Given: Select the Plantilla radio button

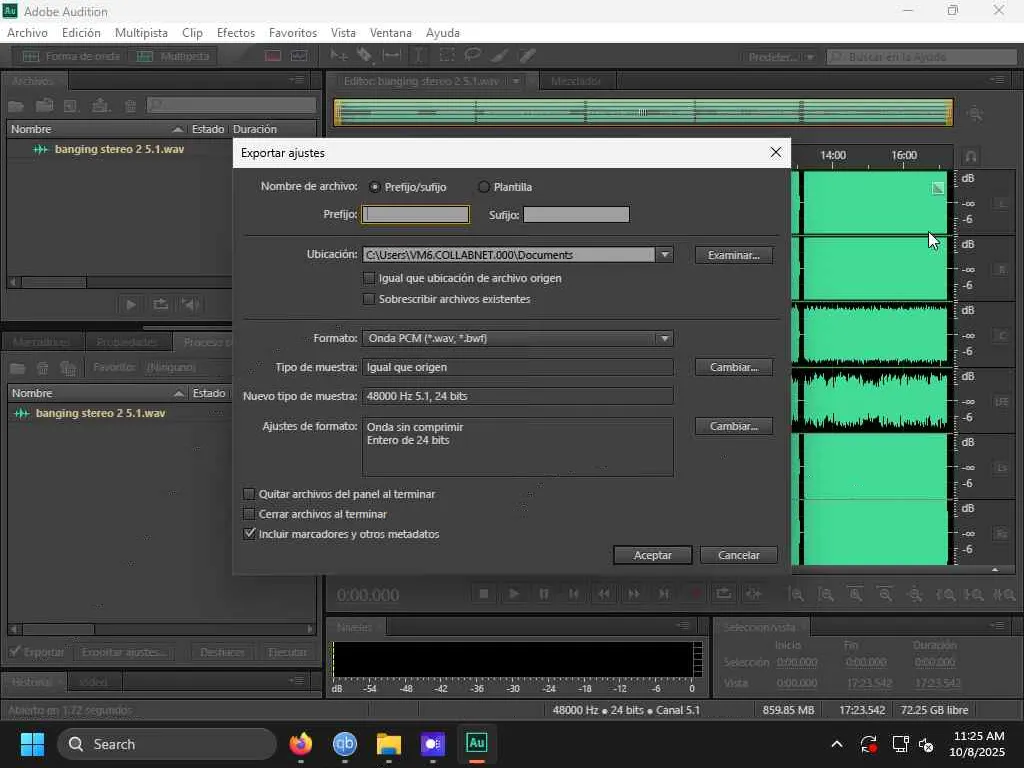Looking at the screenshot, I should click(484, 187).
